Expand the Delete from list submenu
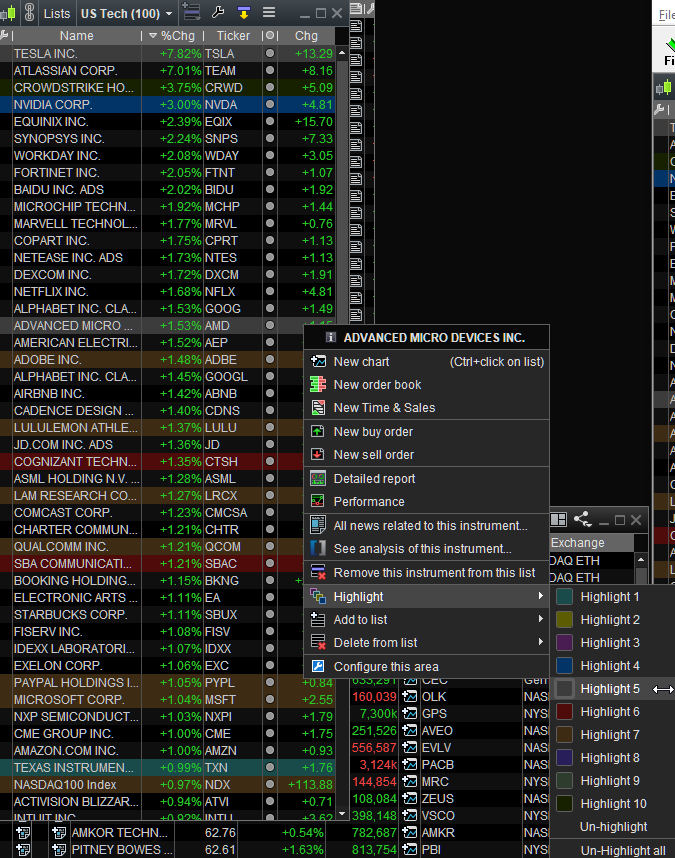Image resolution: width=675 pixels, height=858 pixels. point(427,642)
